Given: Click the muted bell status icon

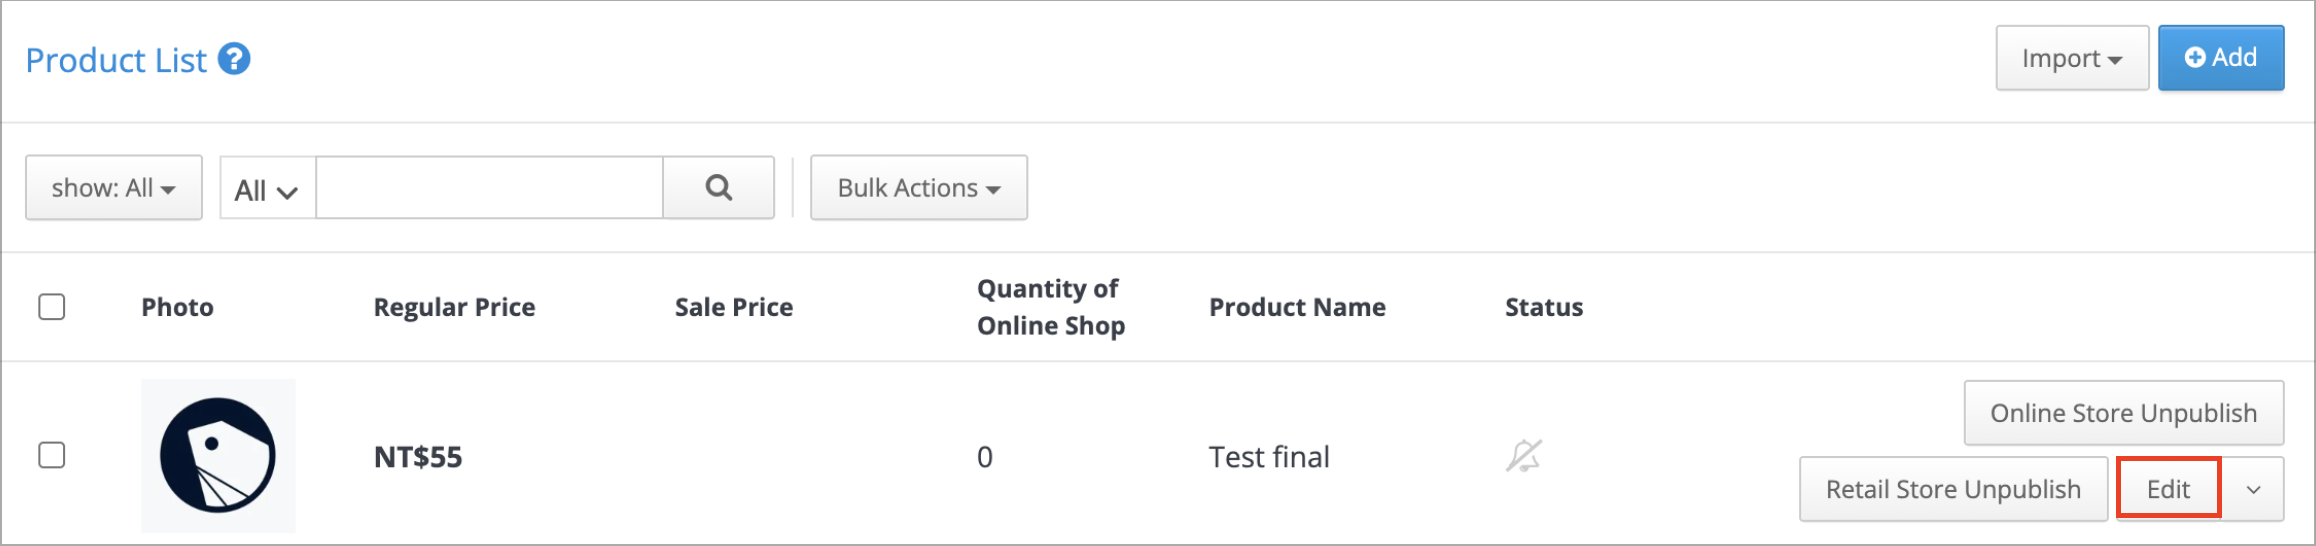Looking at the screenshot, I should (x=1524, y=456).
